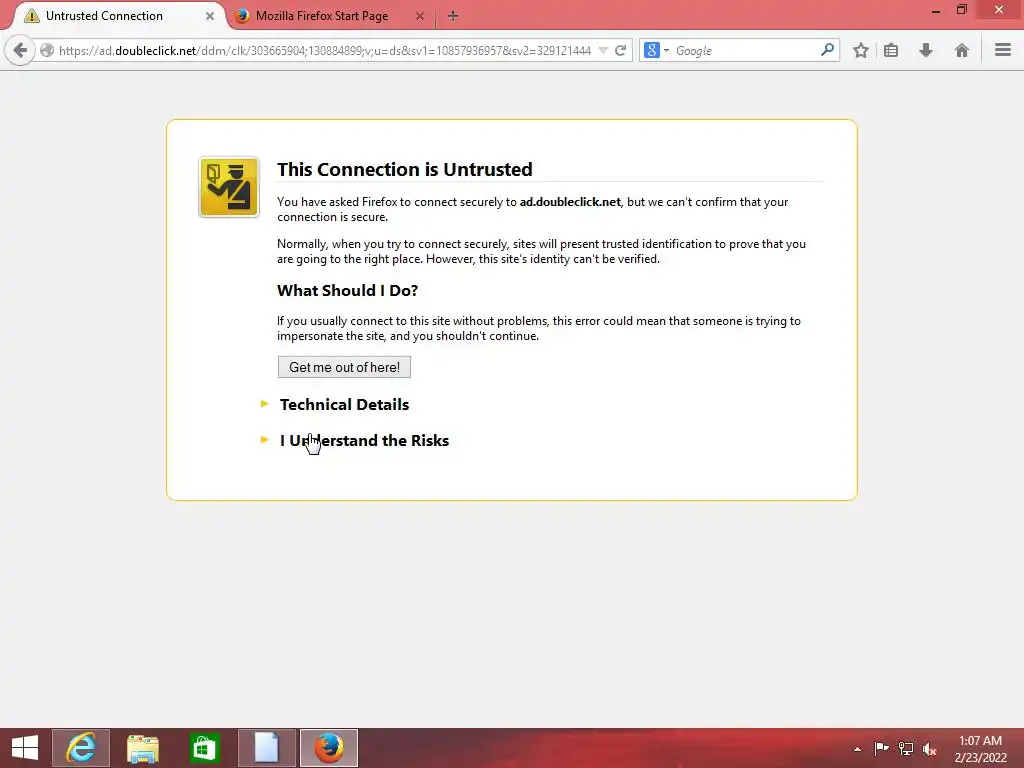Viewport: 1024px width, 768px height.
Task: Open the Google search engine selector
Action: pos(656,50)
